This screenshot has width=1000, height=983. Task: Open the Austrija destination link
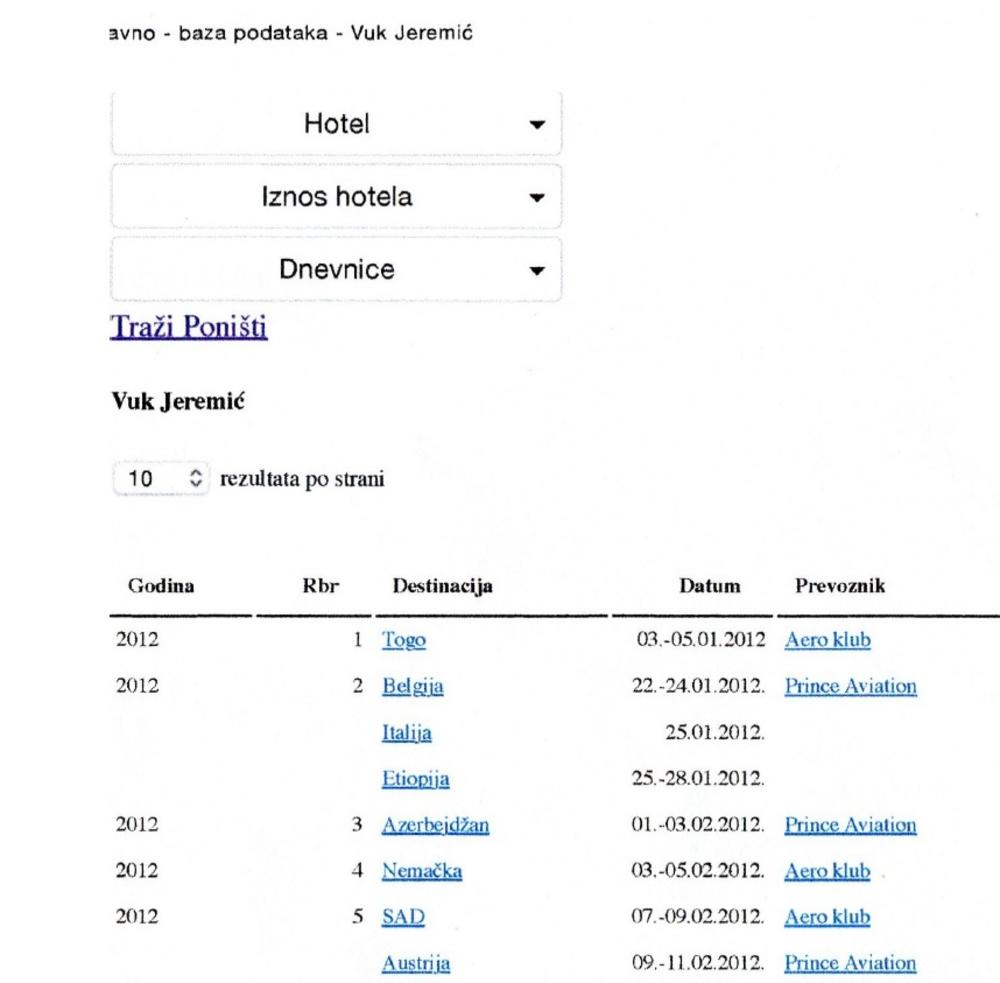coord(416,964)
